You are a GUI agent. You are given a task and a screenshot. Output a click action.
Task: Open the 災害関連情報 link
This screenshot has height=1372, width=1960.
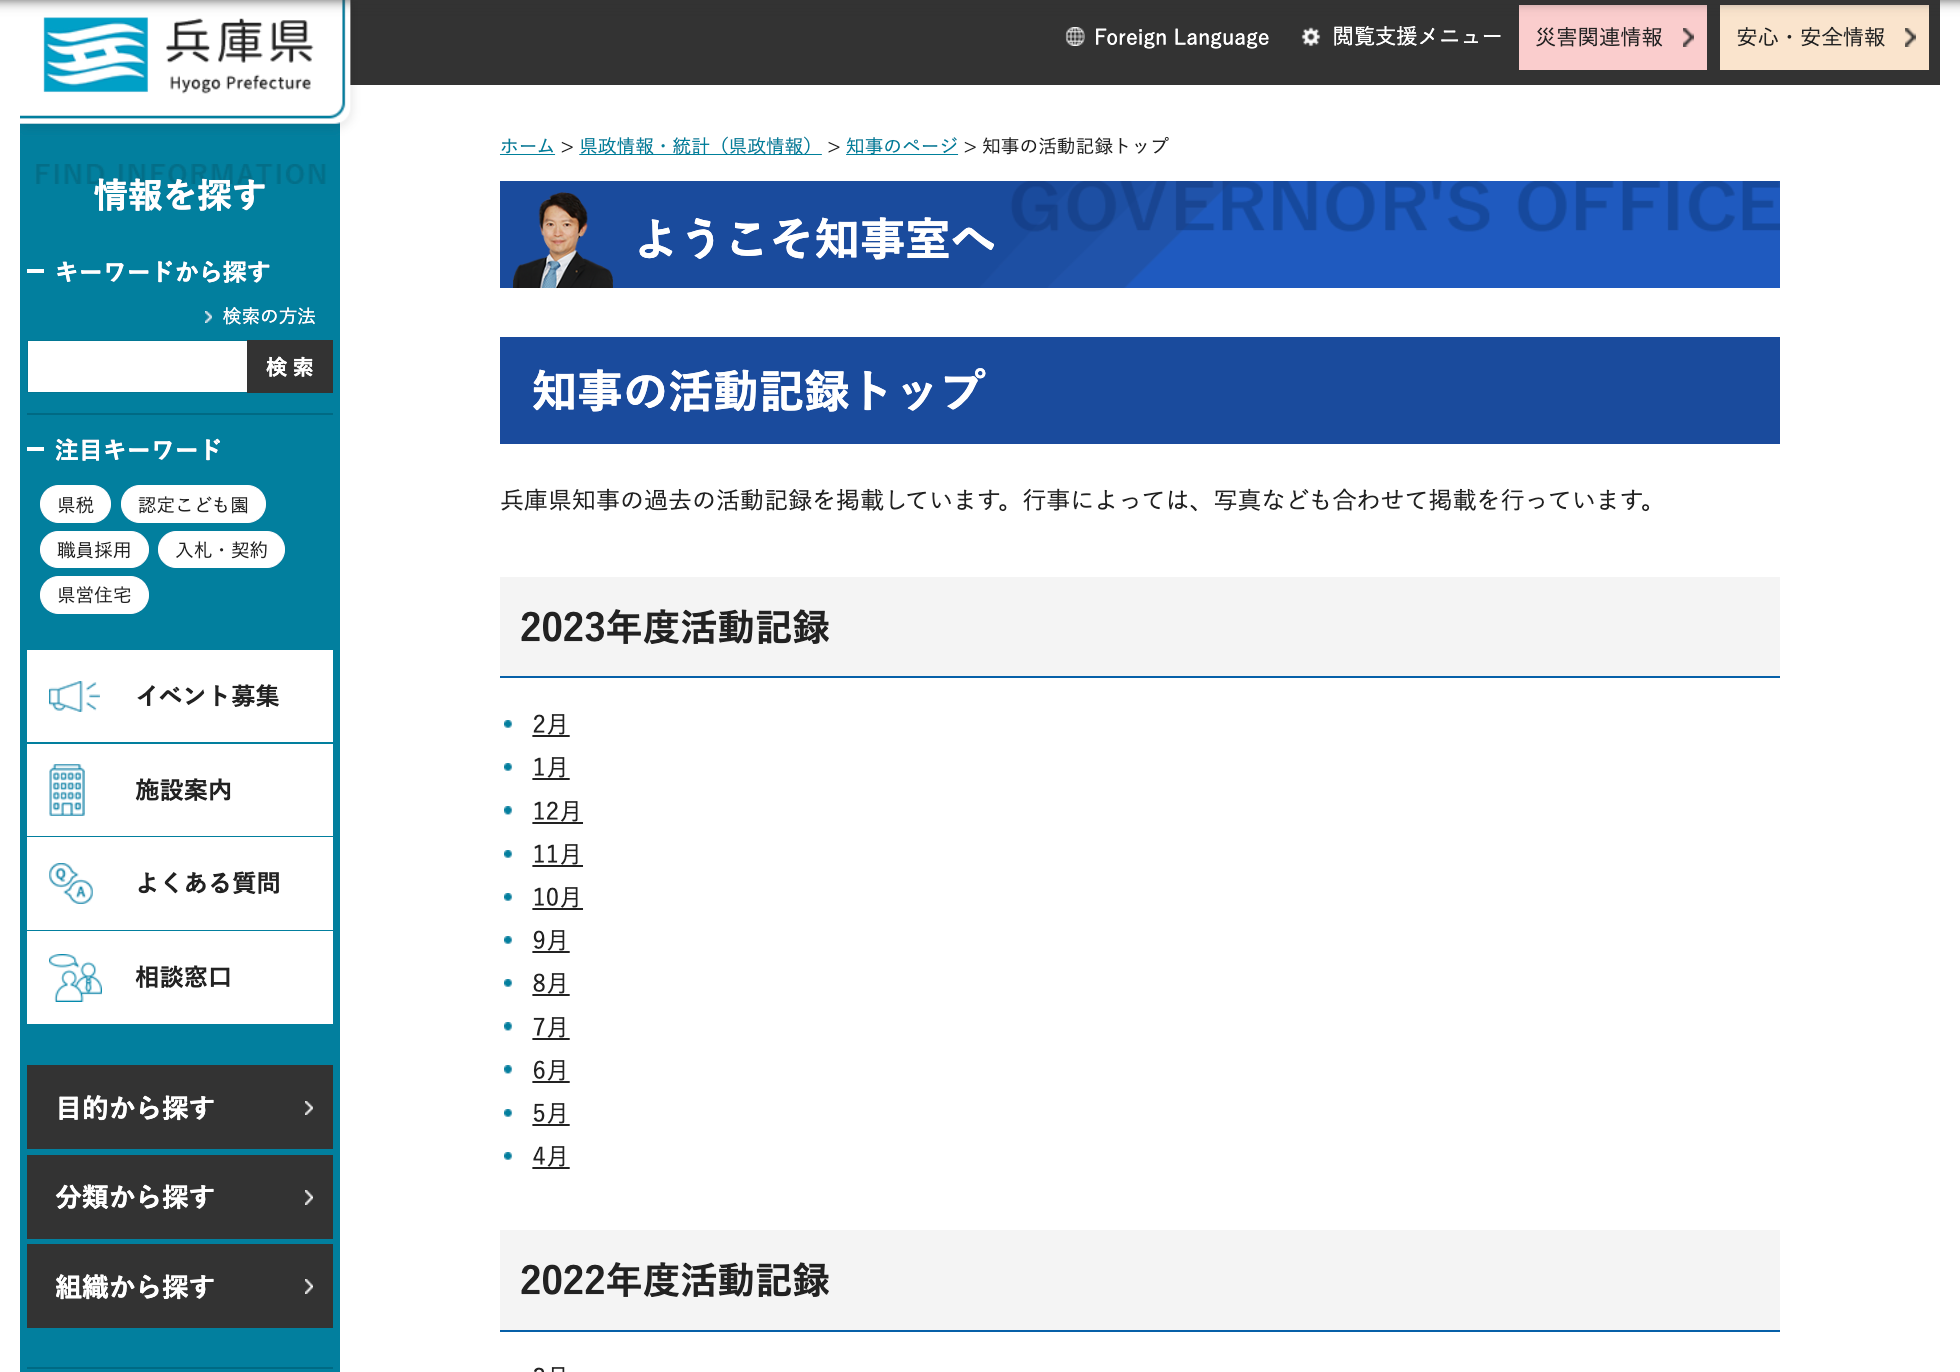coord(1612,37)
